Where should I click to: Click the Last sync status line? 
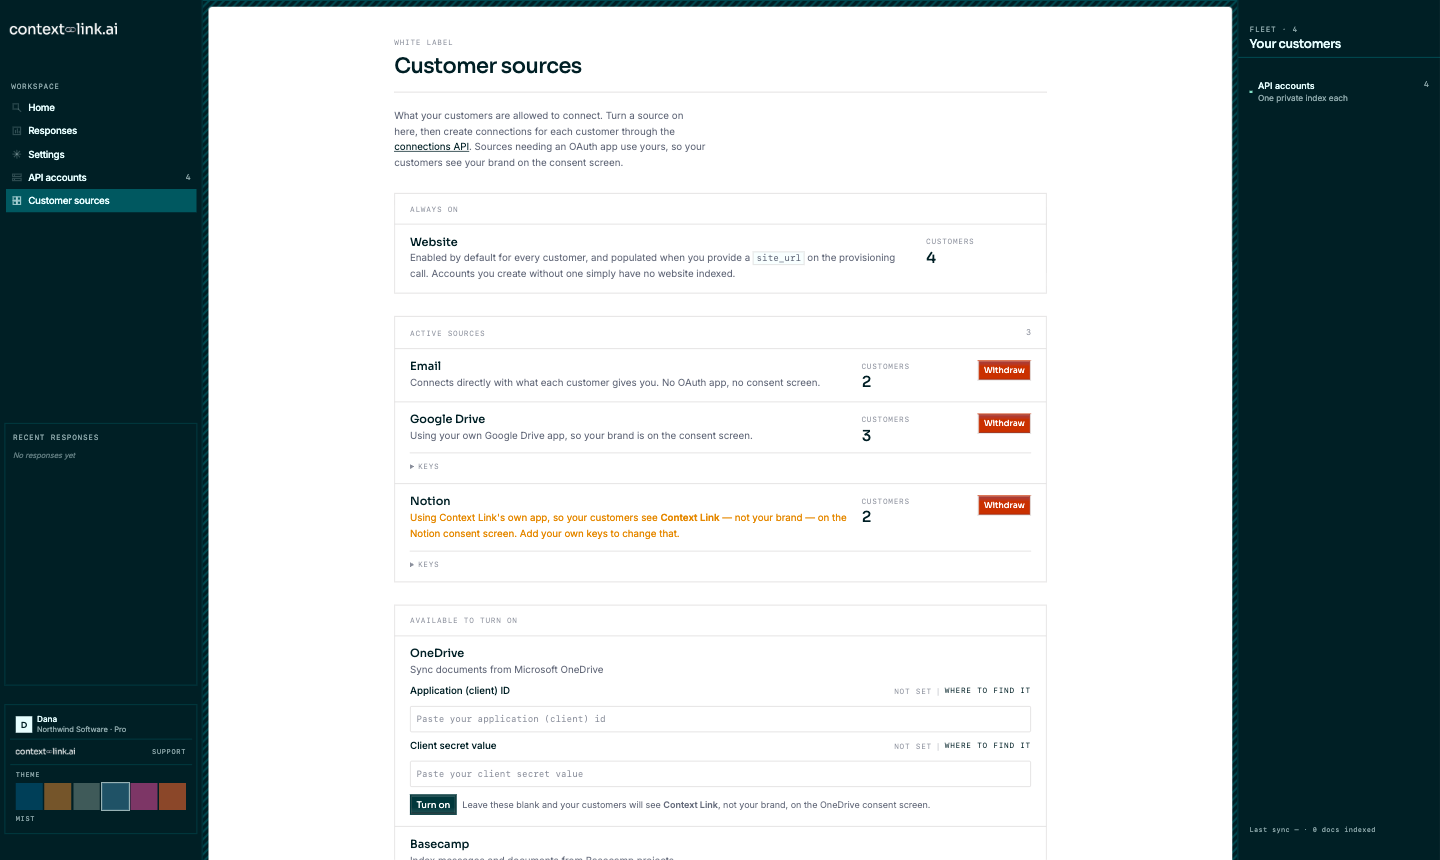(1312, 830)
